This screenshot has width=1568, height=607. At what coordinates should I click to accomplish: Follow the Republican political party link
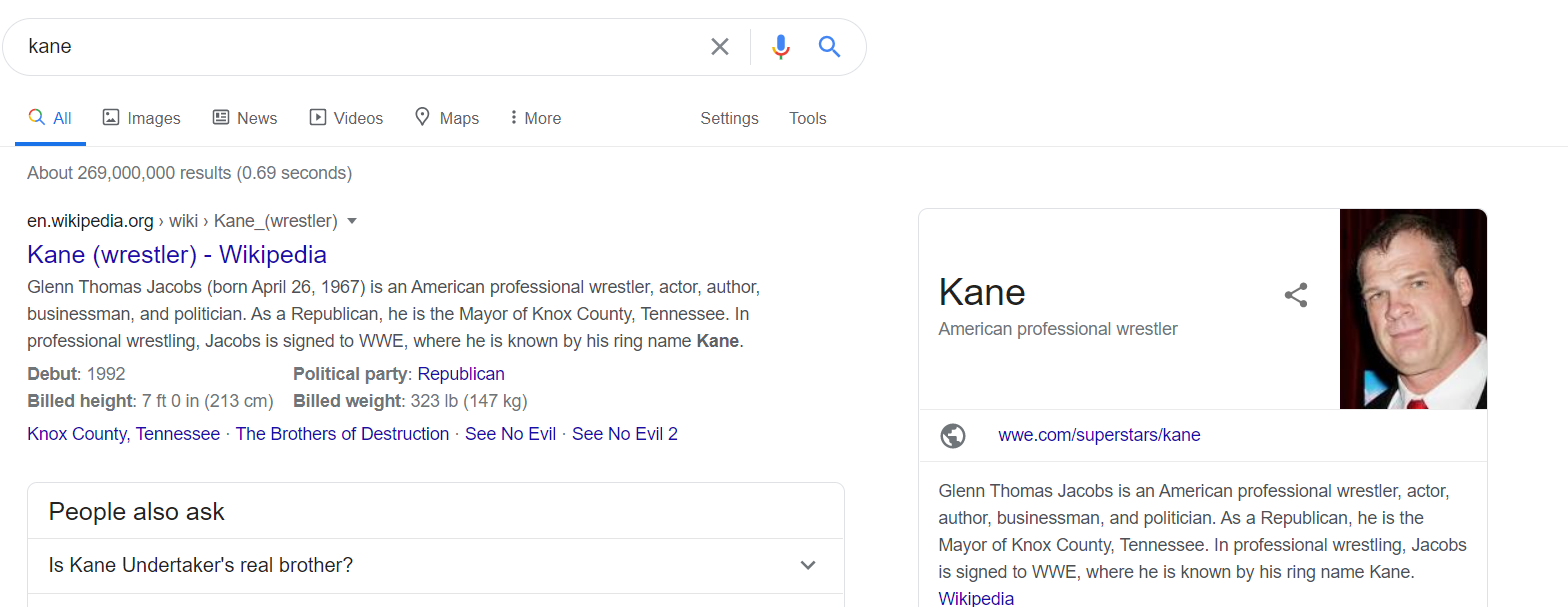pyautogui.click(x=461, y=374)
